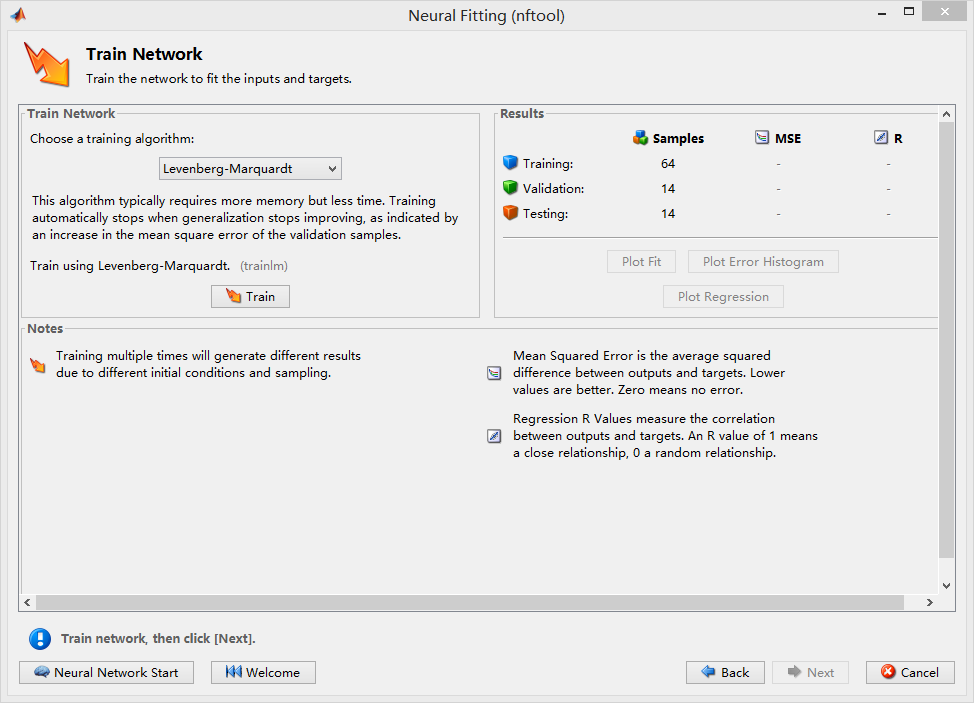Click the orange Testing cube icon
Screen dimensions: 974x703
(x=510, y=213)
